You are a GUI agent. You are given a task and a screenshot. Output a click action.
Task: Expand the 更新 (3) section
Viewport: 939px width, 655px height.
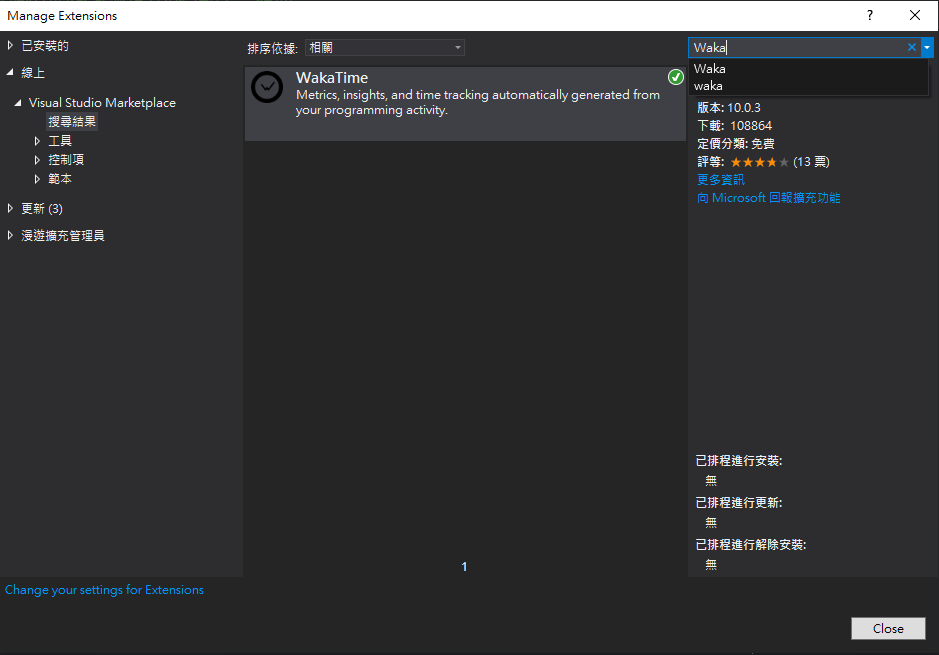[x=10, y=208]
